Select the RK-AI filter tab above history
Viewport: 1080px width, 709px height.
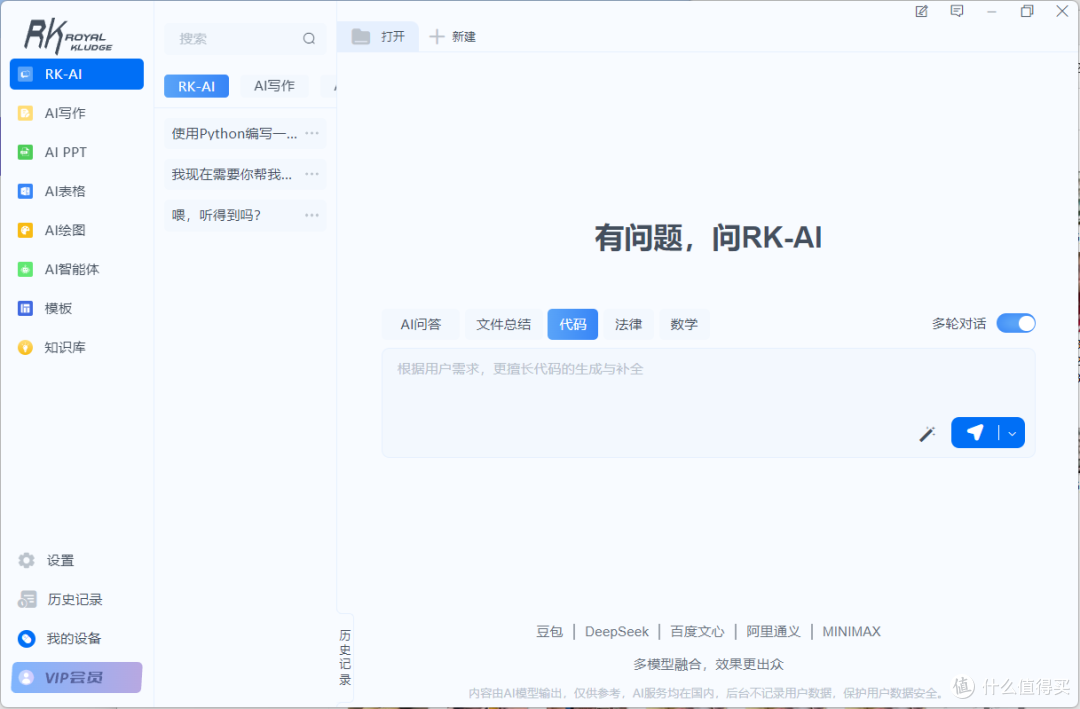click(x=196, y=86)
